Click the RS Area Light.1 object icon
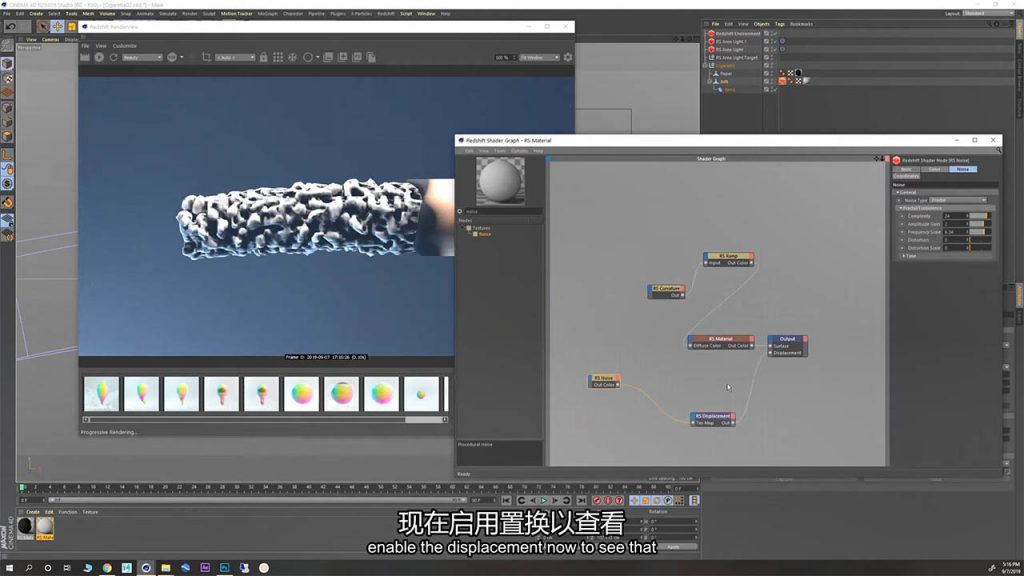This screenshot has width=1024, height=576. click(711, 41)
